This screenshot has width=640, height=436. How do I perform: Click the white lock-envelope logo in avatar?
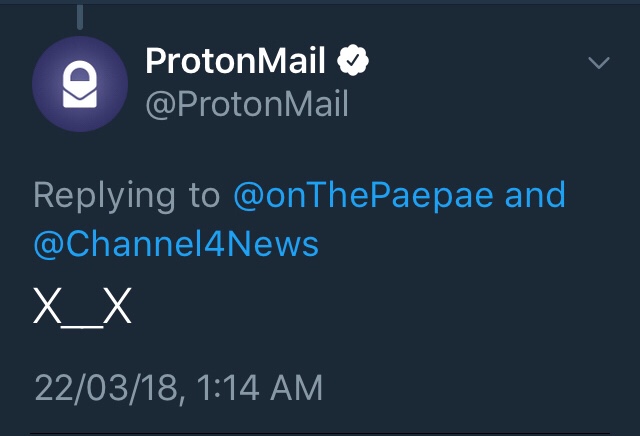(x=80, y=84)
